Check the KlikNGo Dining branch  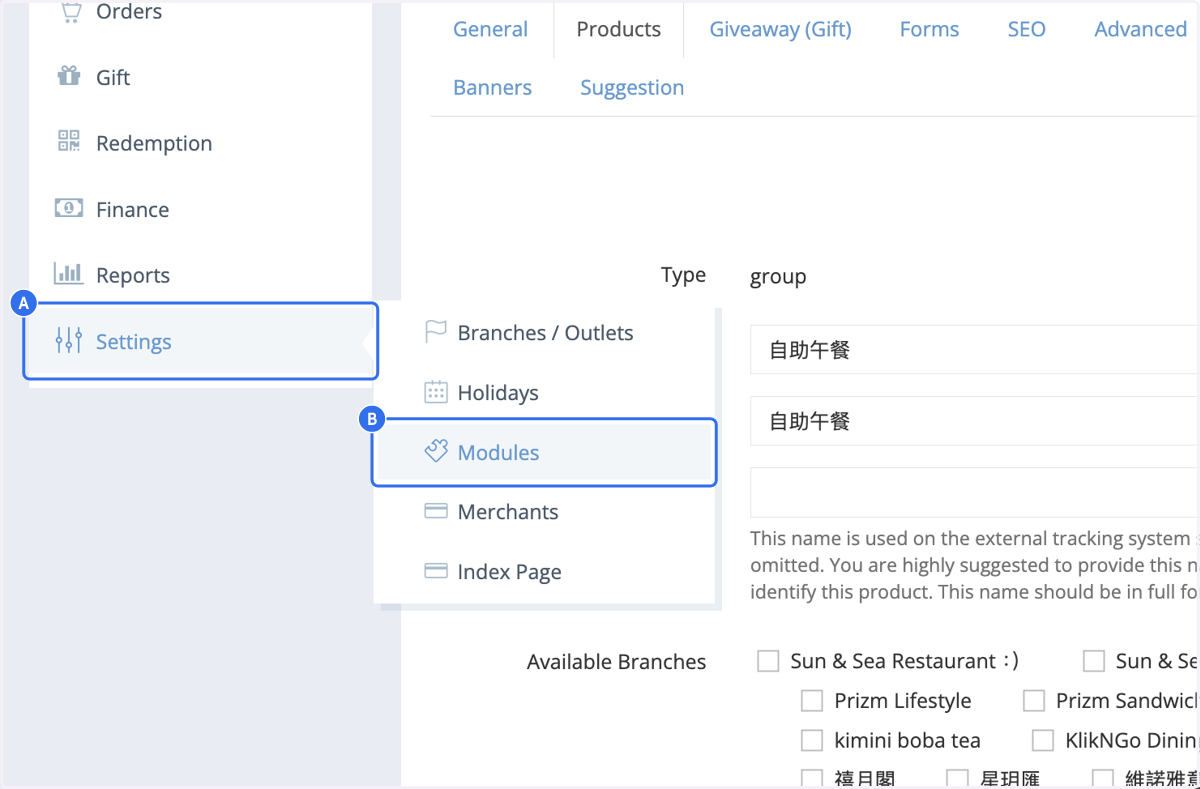click(x=1043, y=741)
